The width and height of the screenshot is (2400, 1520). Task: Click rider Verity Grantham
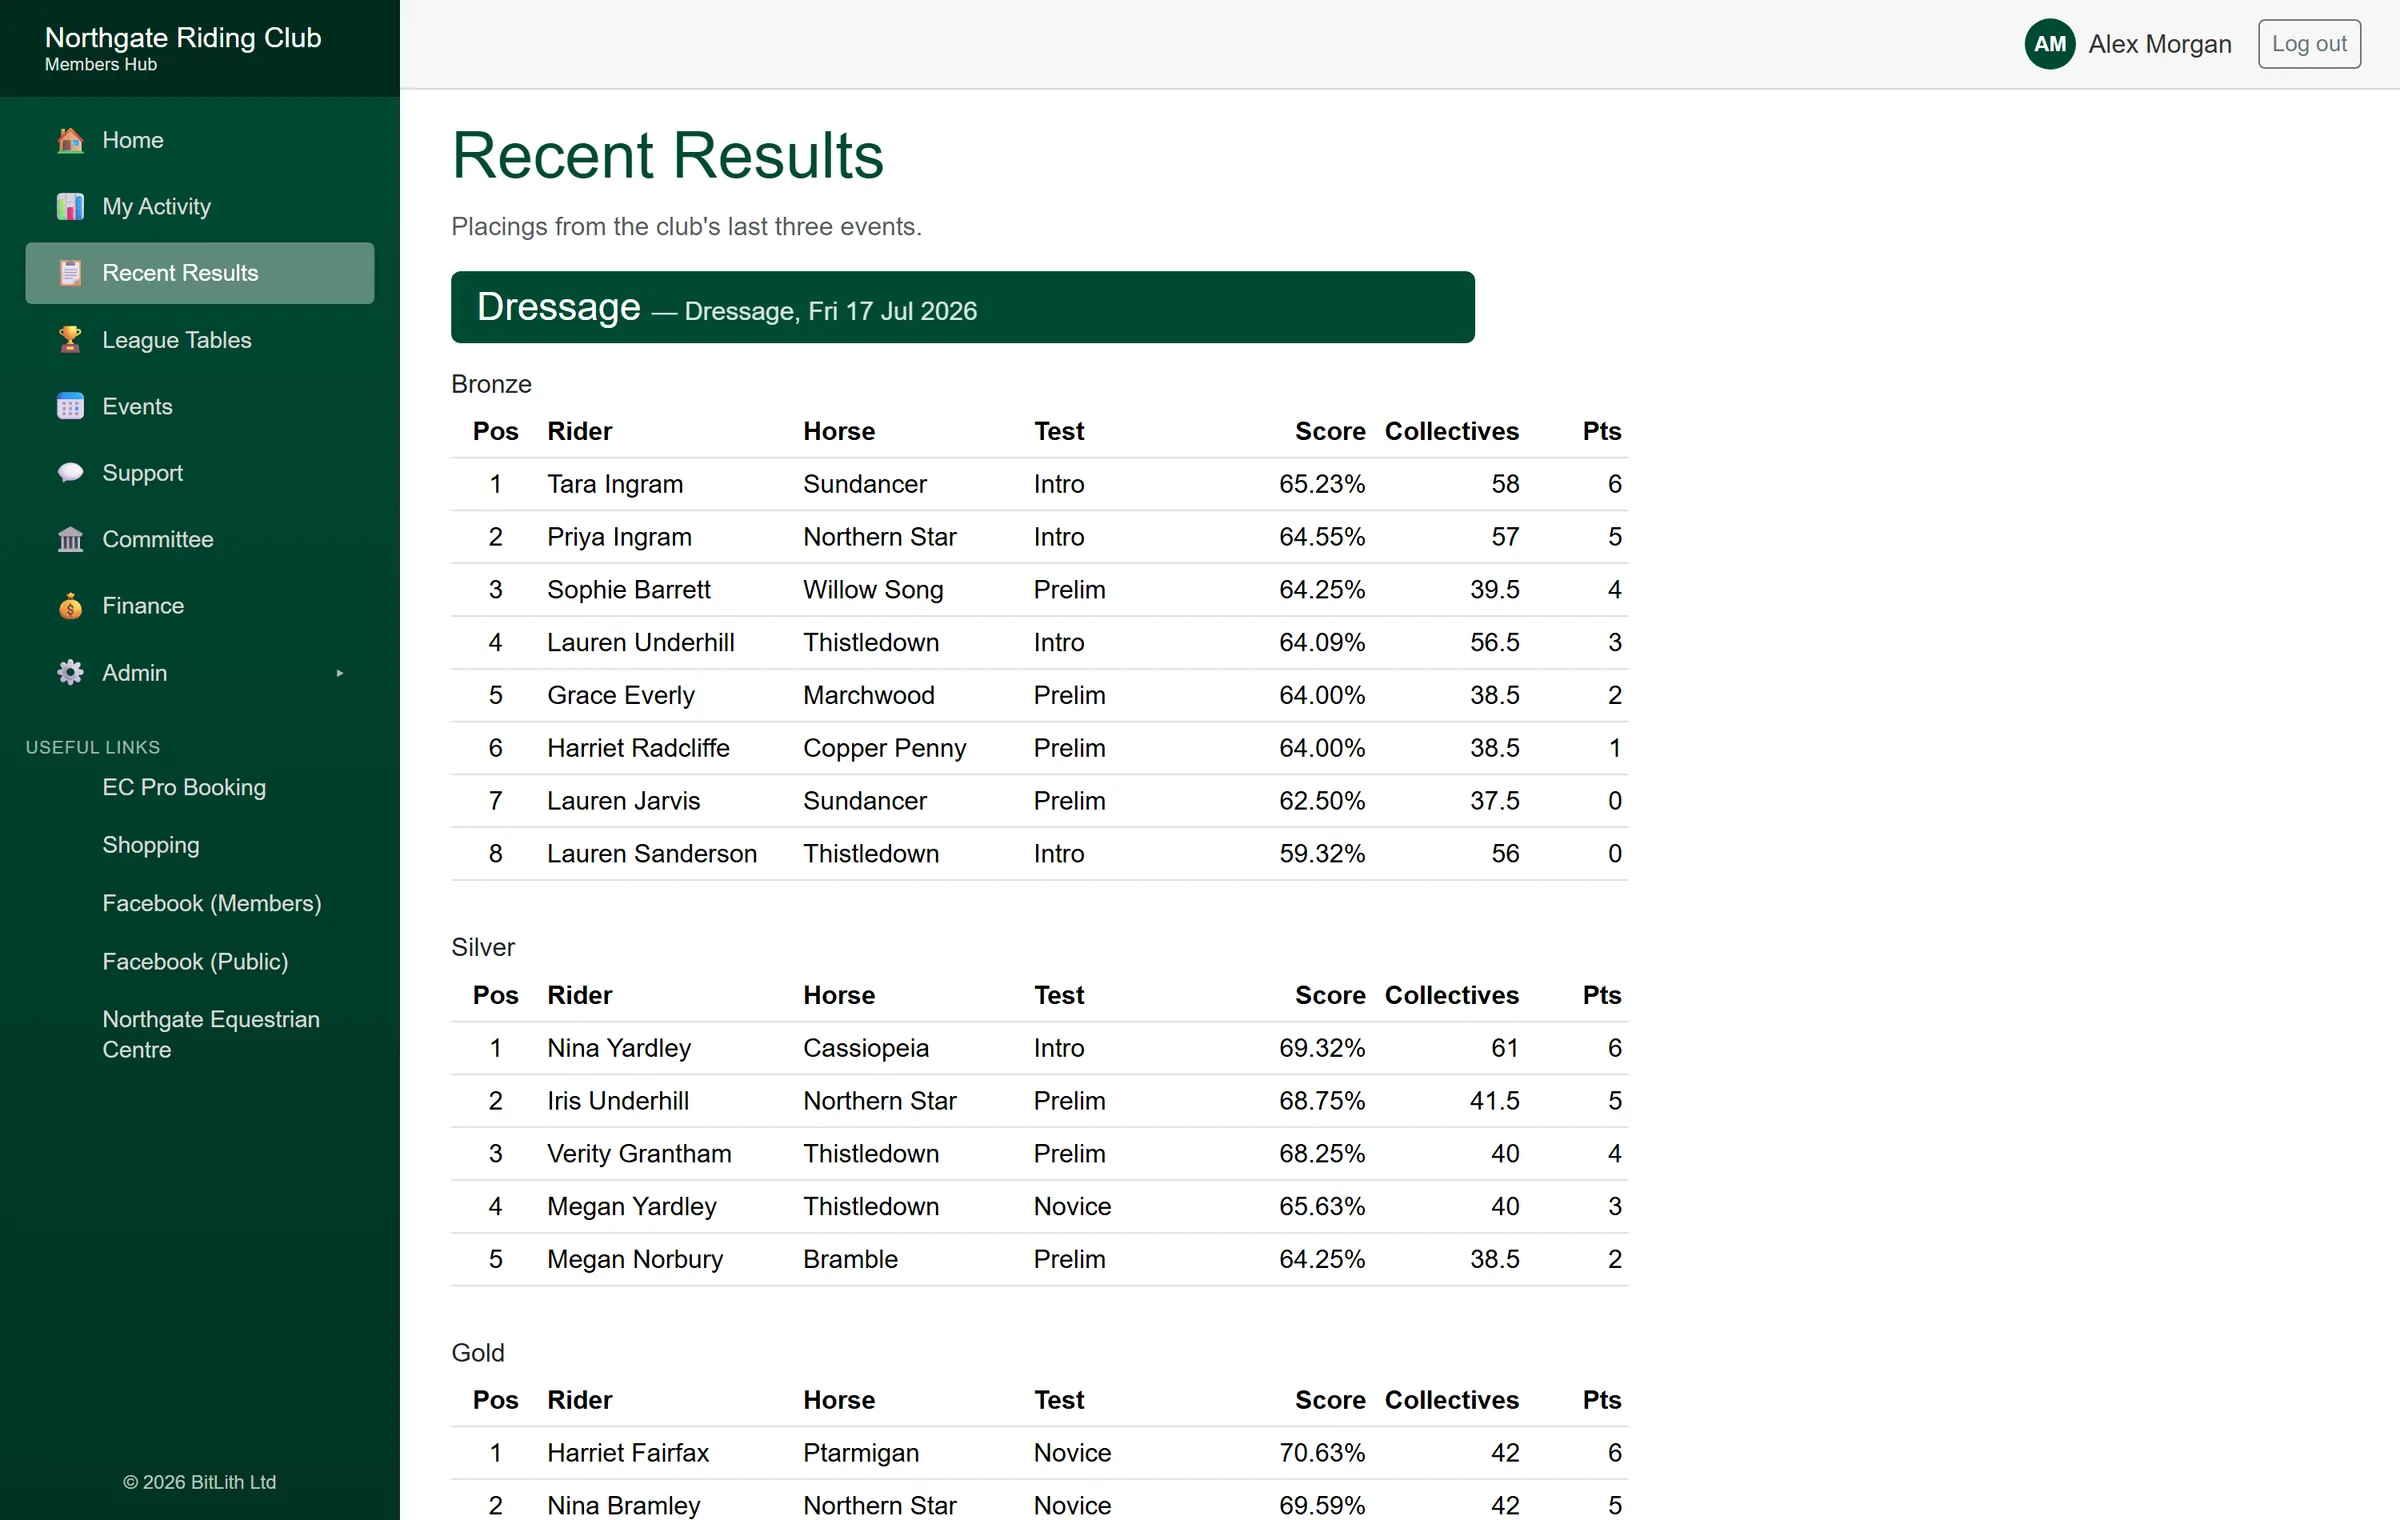point(639,1154)
